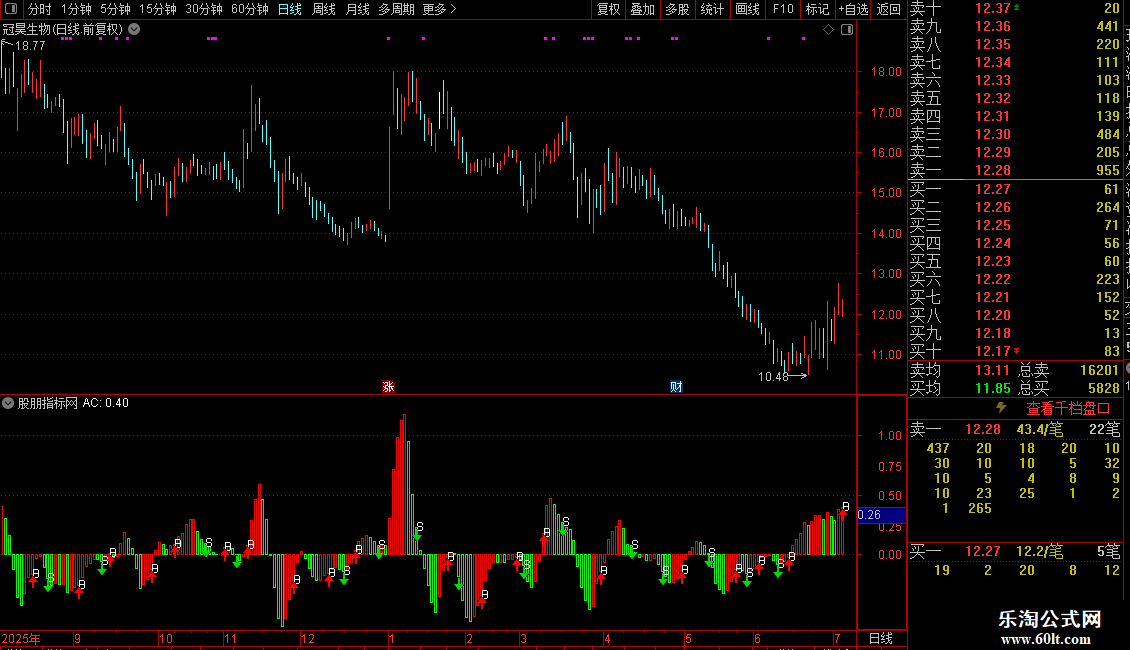The height and width of the screenshot is (650, 1130).
Task: Add stock via +自选
Action: tap(854, 9)
